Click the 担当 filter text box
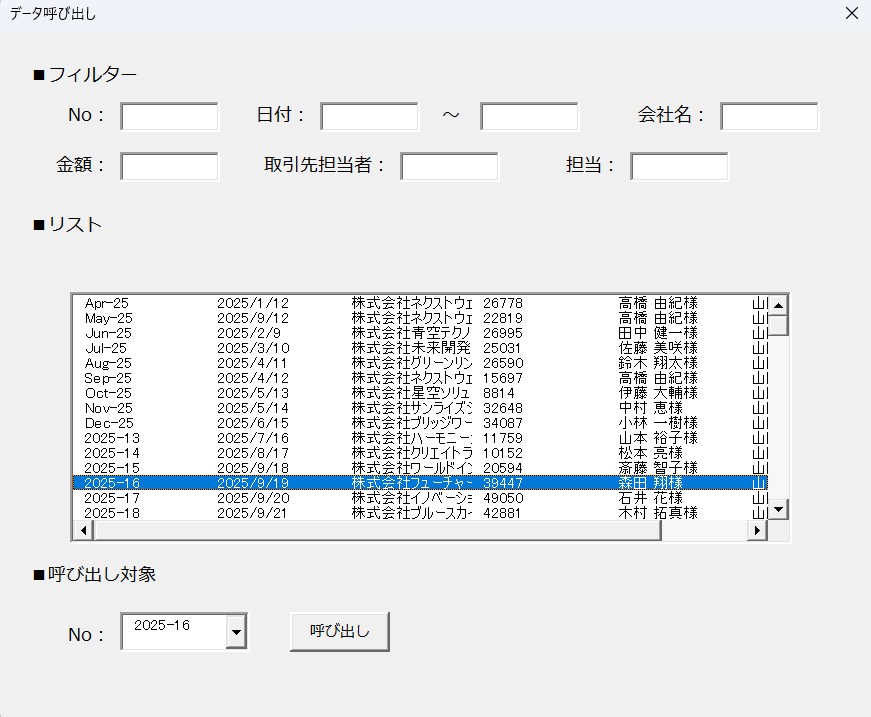The image size is (871, 717). point(679,166)
